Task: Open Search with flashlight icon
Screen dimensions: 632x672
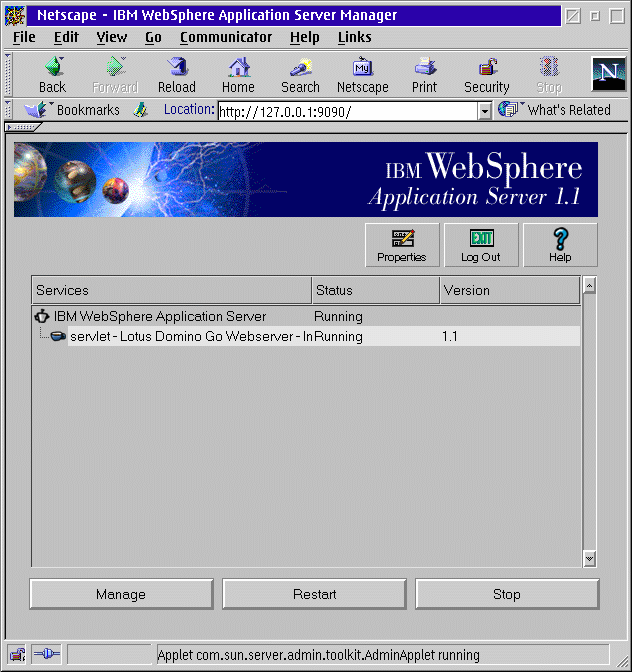Action: [301, 67]
